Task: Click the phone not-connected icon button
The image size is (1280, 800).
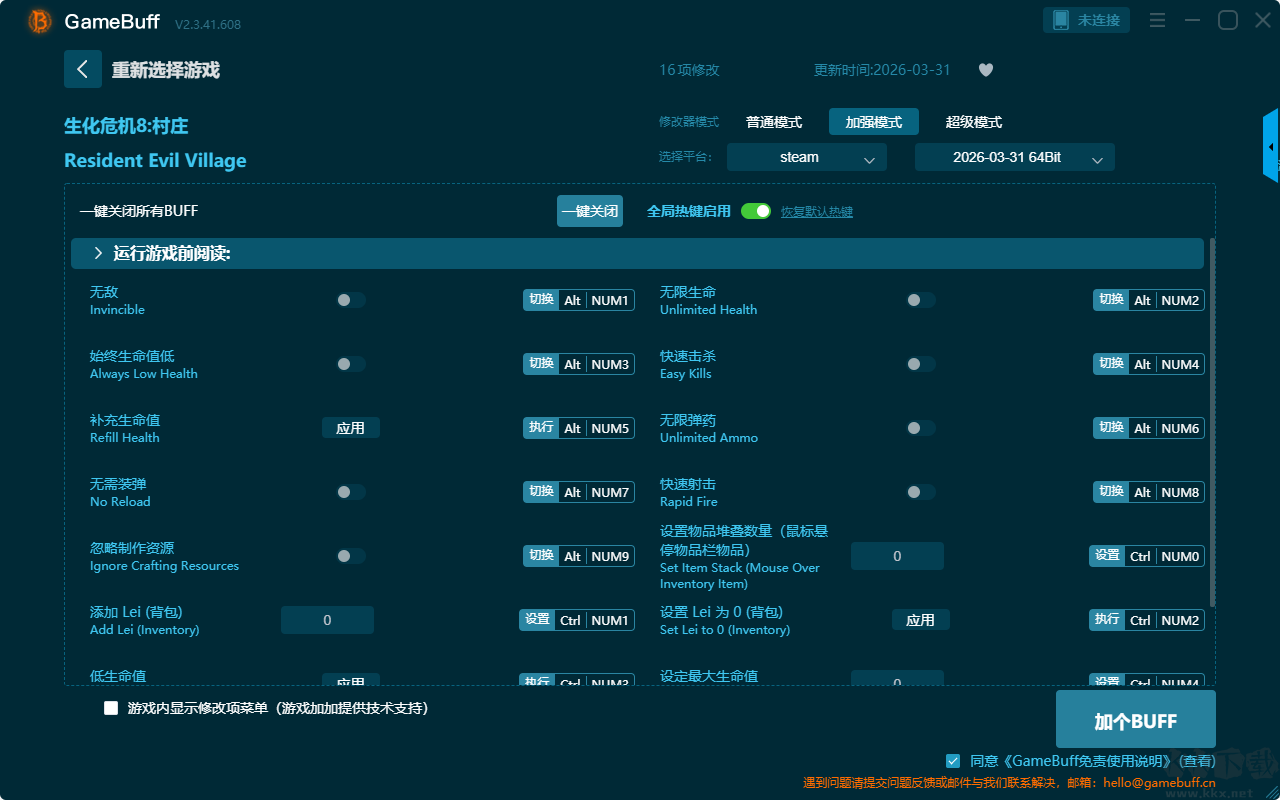Action: [1087, 20]
